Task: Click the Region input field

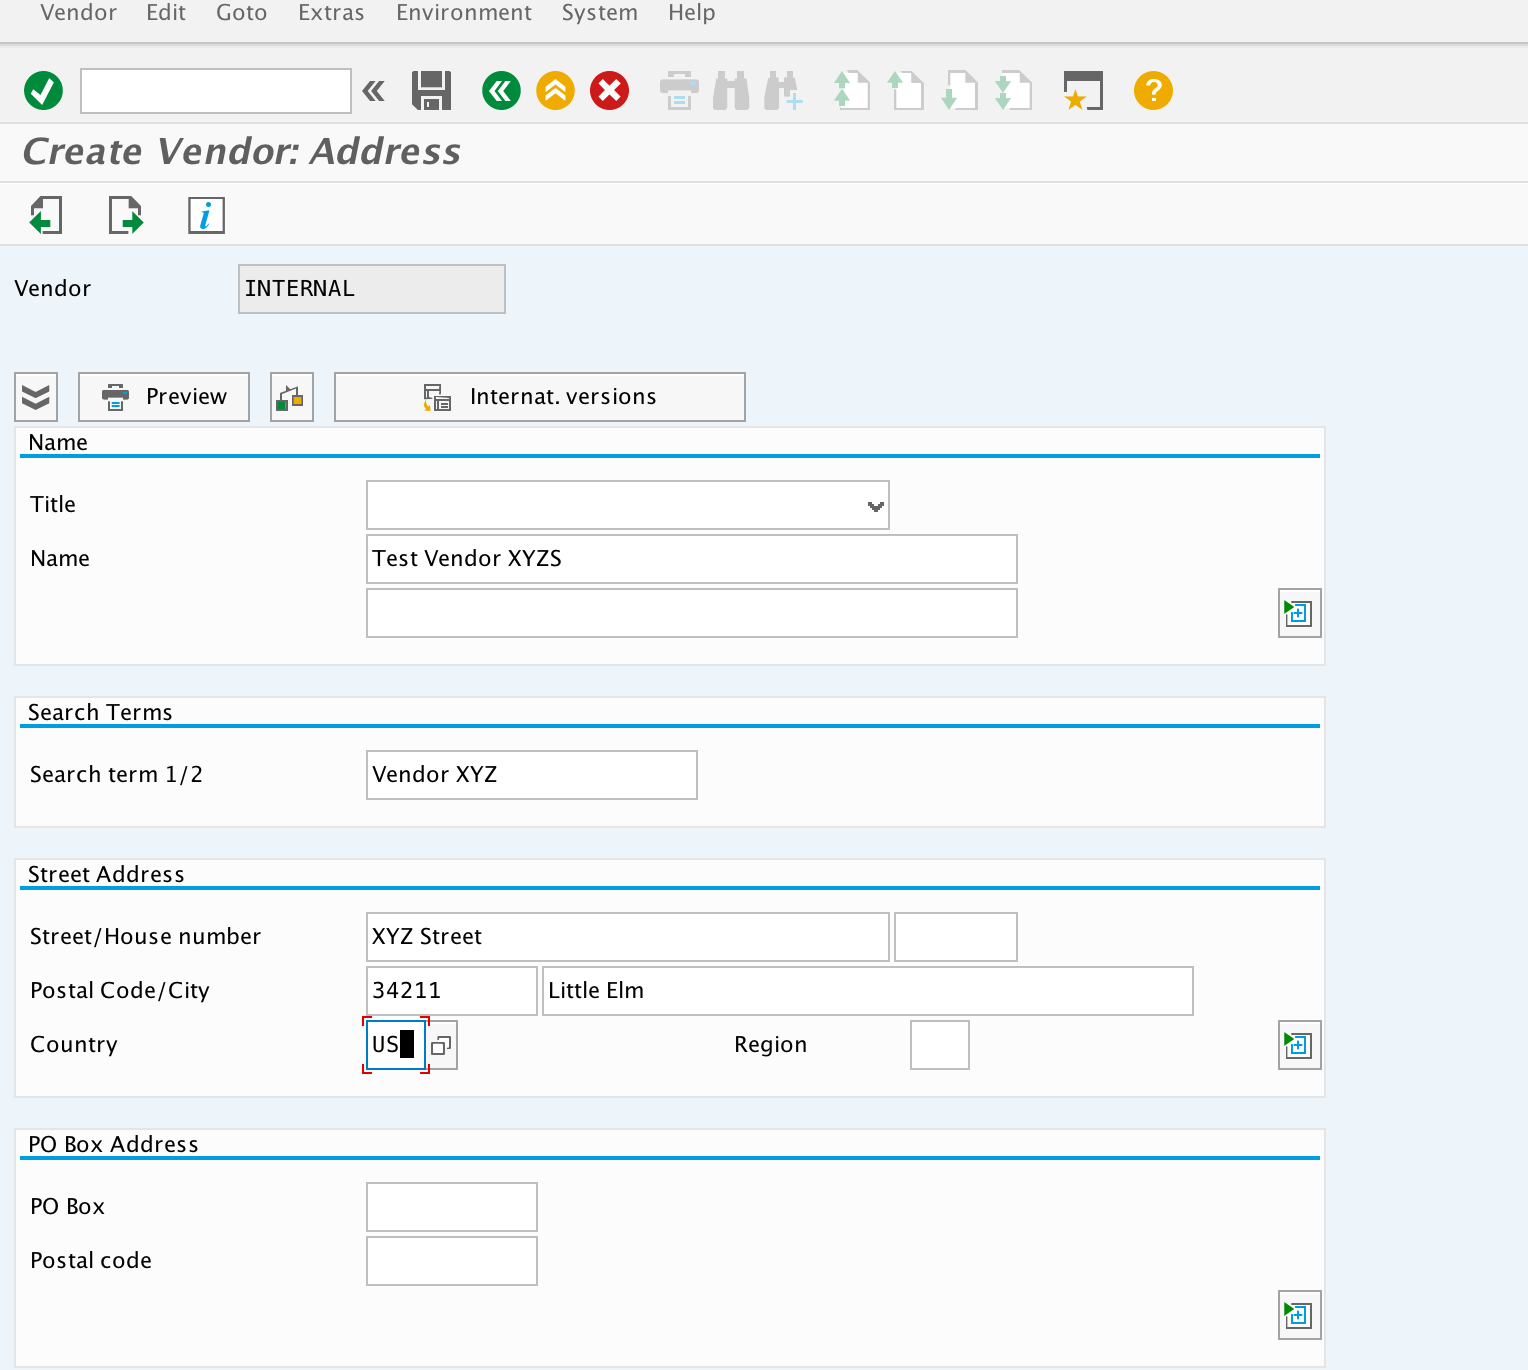Action: click(x=940, y=1045)
